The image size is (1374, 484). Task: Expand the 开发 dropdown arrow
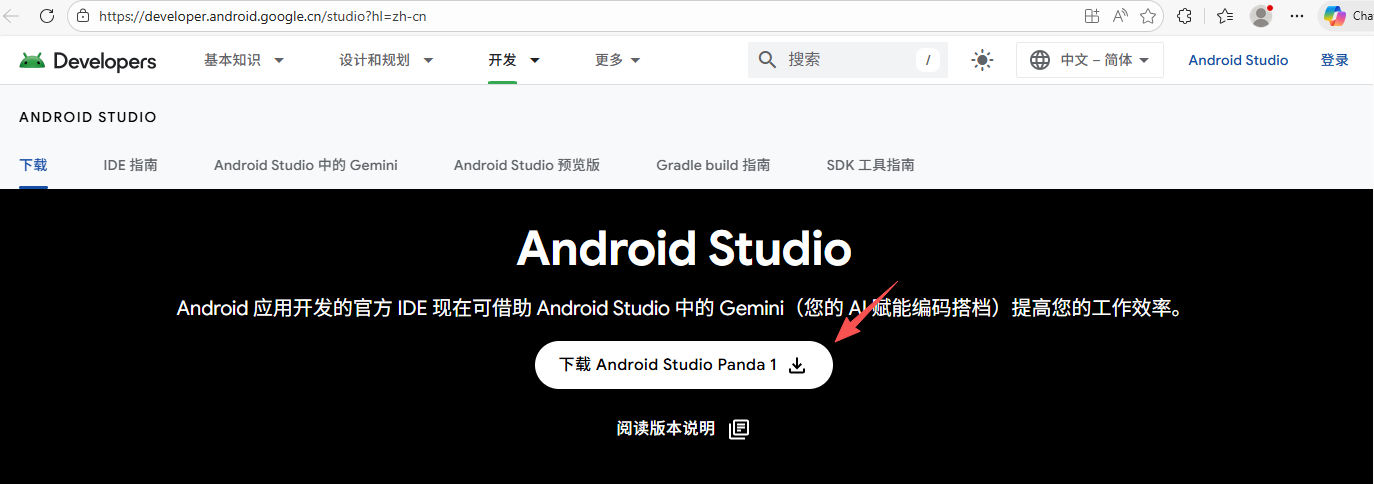coord(535,60)
